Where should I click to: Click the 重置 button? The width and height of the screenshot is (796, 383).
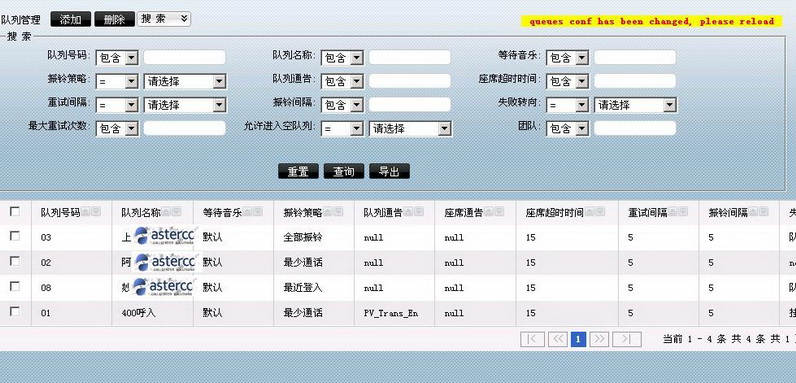pyautogui.click(x=298, y=172)
